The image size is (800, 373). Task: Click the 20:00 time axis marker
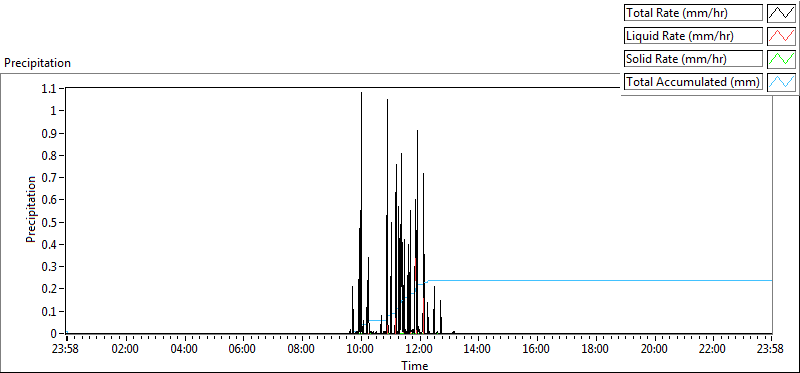(x=654, y=350)
